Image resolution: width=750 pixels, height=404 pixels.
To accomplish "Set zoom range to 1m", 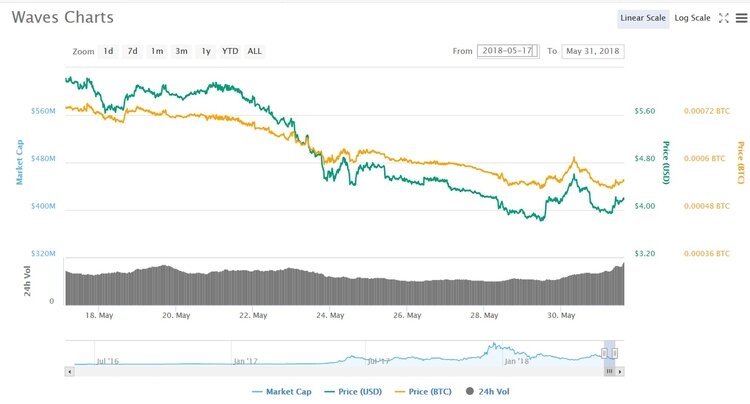I will tap(157, 51).
